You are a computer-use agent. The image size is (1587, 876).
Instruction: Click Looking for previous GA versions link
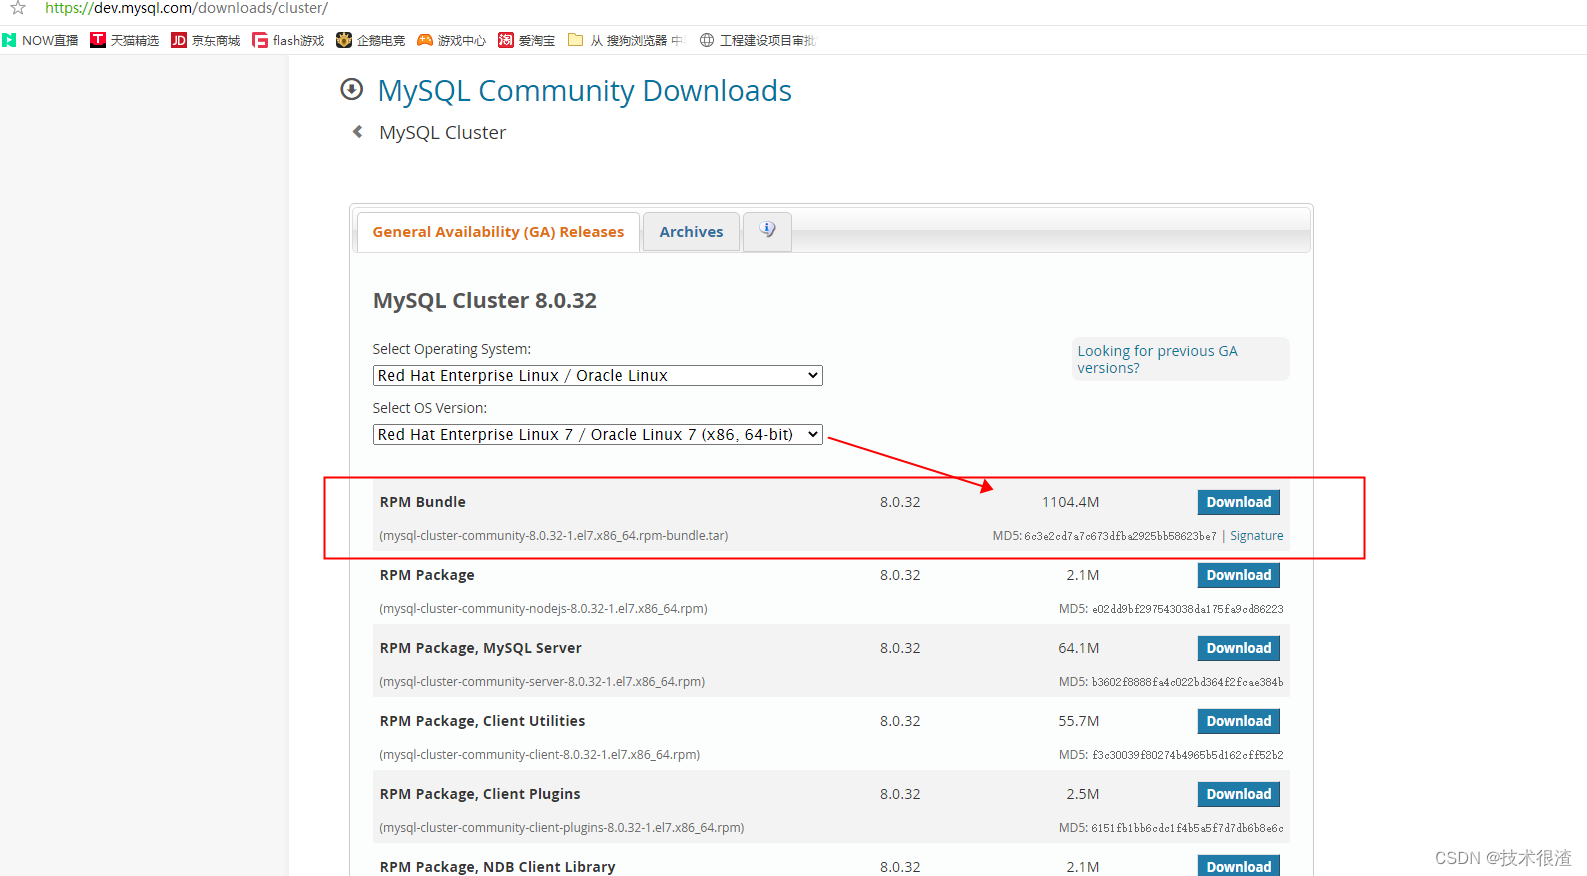(1157, 359)
